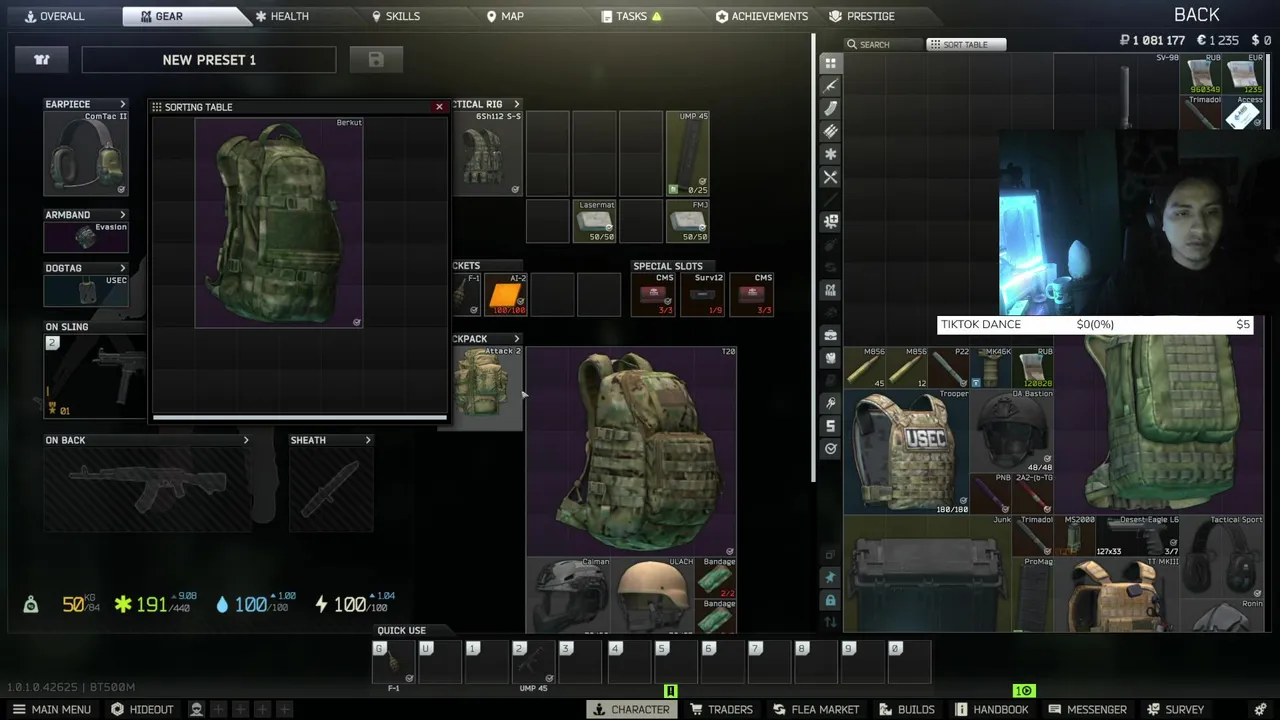
Task: Filter stash by medical items icon
Action: 830,221
